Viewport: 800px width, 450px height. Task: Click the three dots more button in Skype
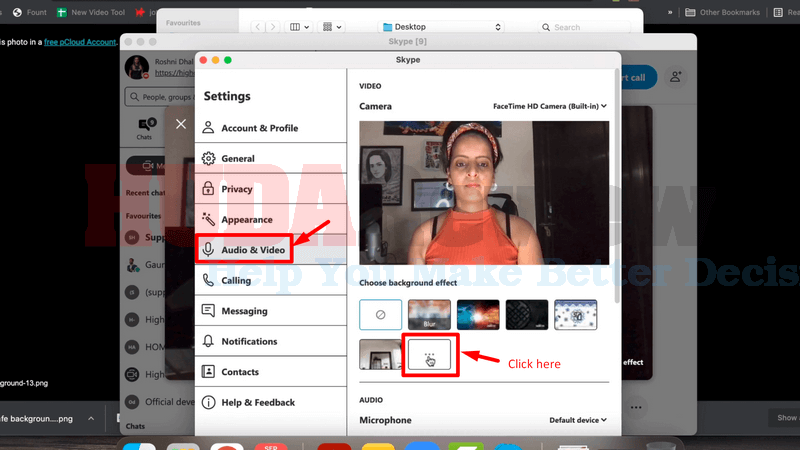click(636, 407)
